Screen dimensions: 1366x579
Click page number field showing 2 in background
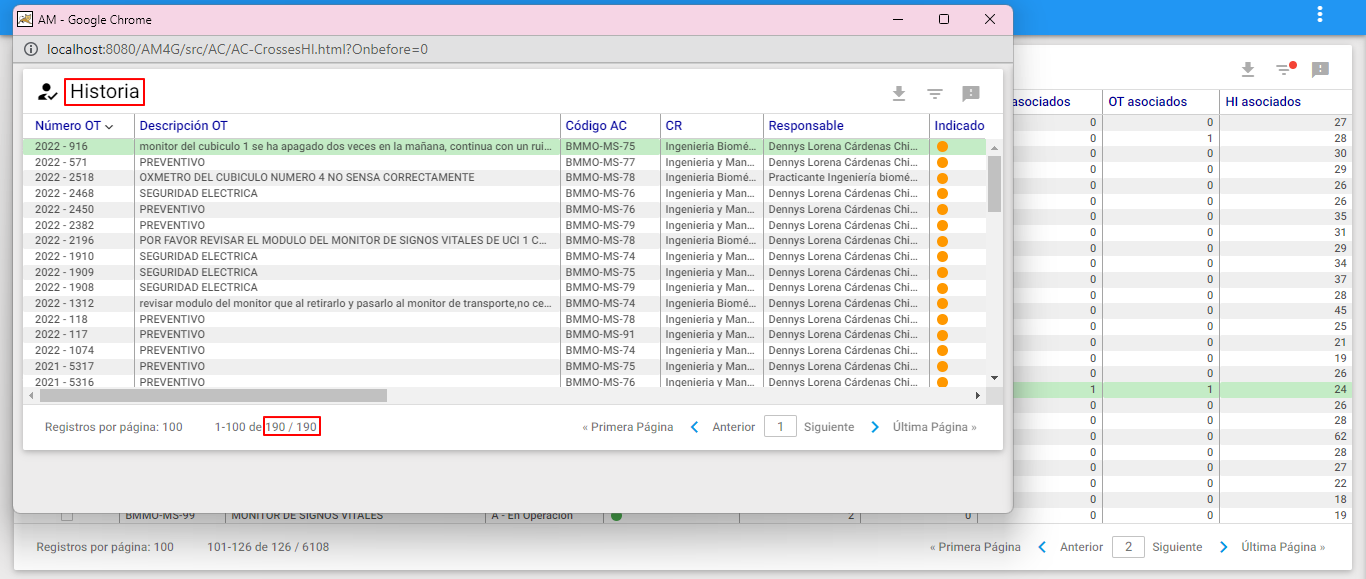(x=1128, y=547)
